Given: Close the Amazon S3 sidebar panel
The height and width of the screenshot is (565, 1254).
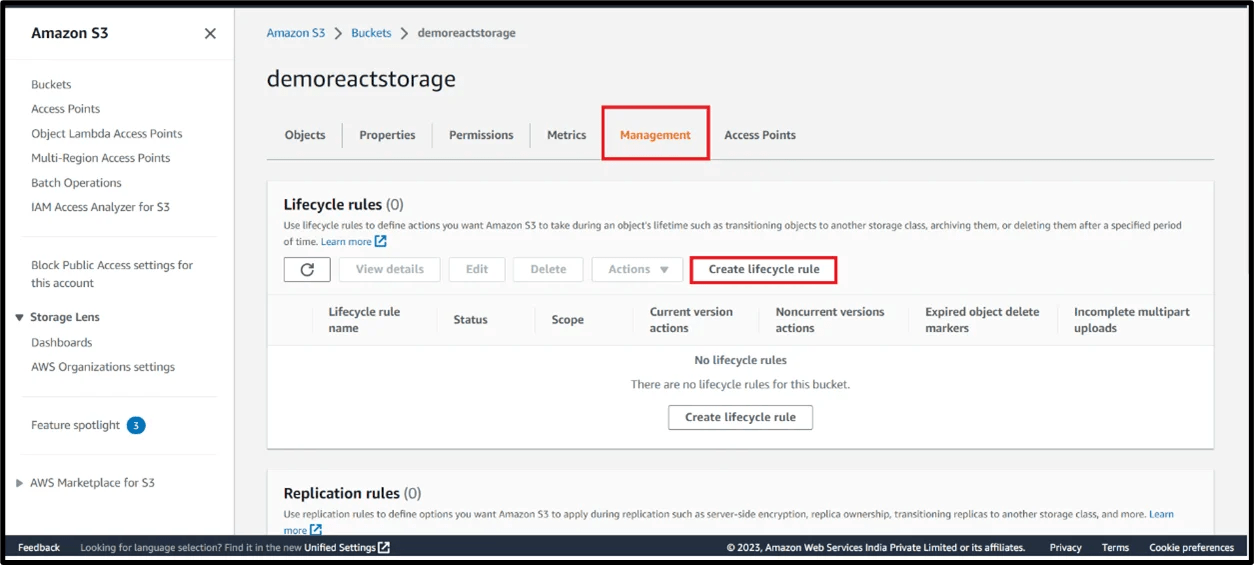Looking at the screenshot, I should [210, 33].
